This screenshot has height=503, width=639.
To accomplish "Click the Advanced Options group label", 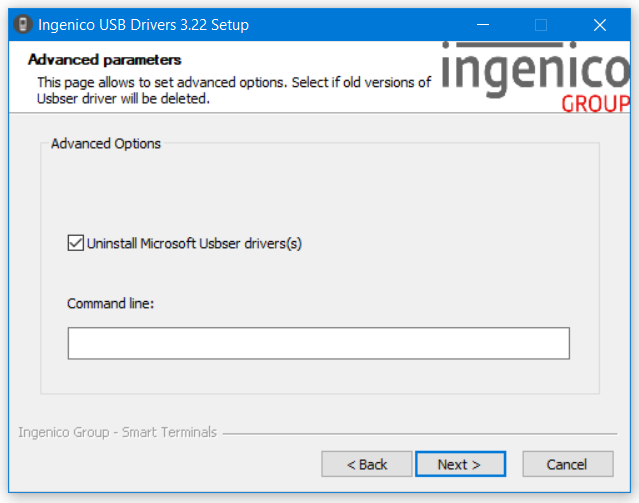I will click(106, 144).
